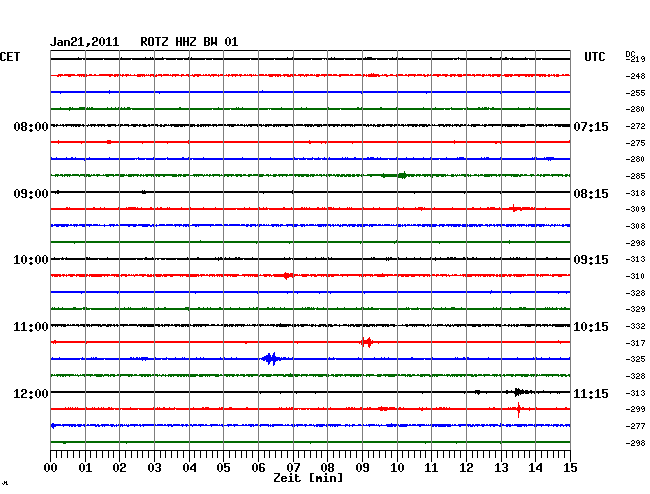Screen dimensions: 650x494
Task: Click the 15 minute axis label
Action: [570, 467]
